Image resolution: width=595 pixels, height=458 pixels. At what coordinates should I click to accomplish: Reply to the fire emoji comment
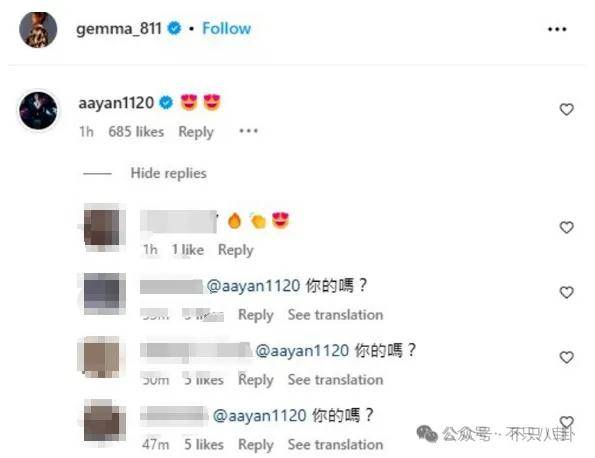tap(235, 250)
